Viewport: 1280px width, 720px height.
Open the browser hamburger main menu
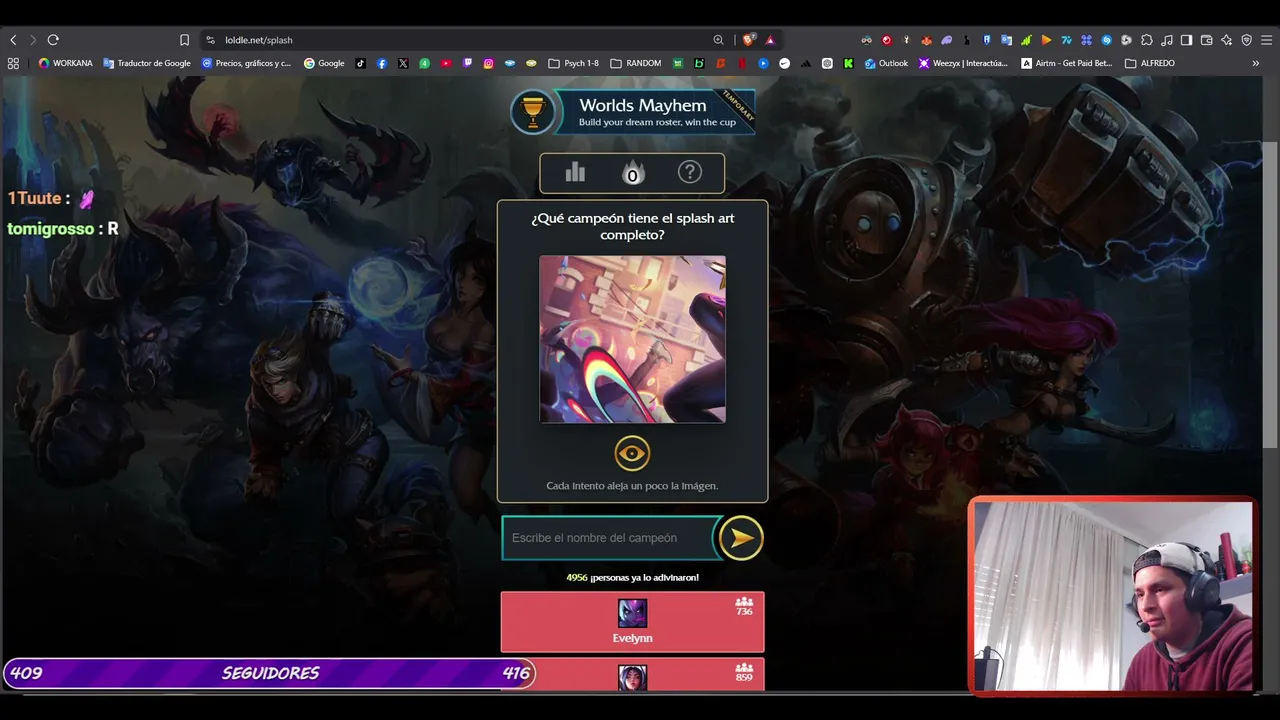(1266, 40)
